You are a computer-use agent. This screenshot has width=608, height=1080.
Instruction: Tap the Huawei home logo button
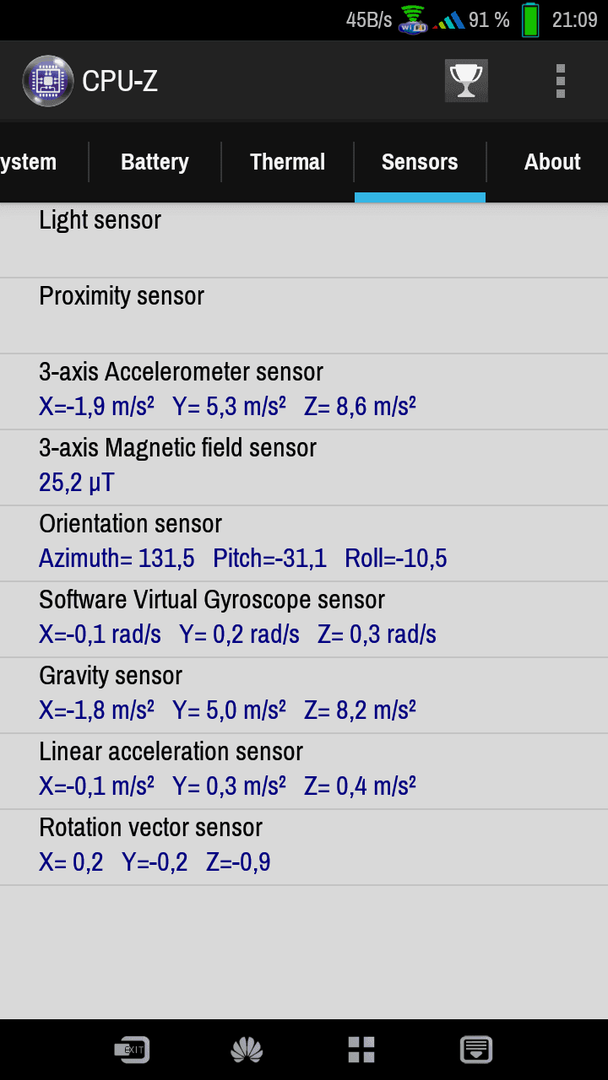click(247, 1050)
